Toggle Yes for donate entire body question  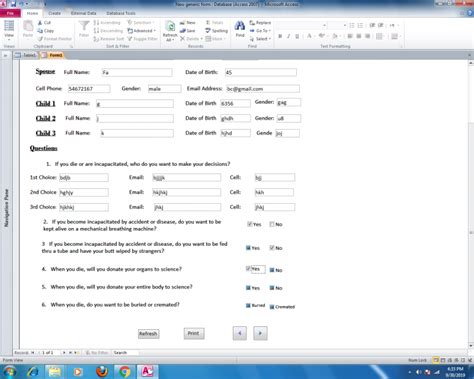[x=248, y=288]
